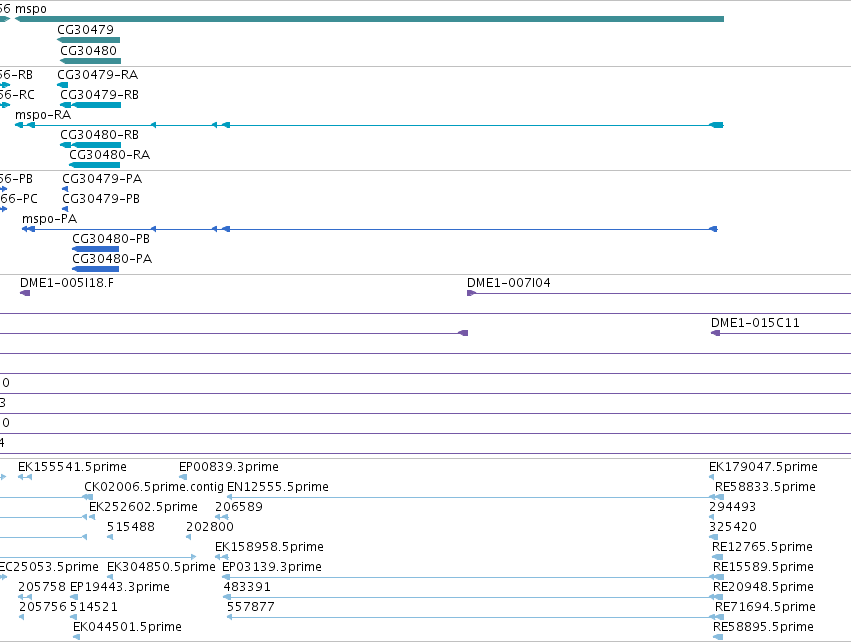Select EST EN12555.5prime
This screenshot has height=642, width=851.
point(278,487)
